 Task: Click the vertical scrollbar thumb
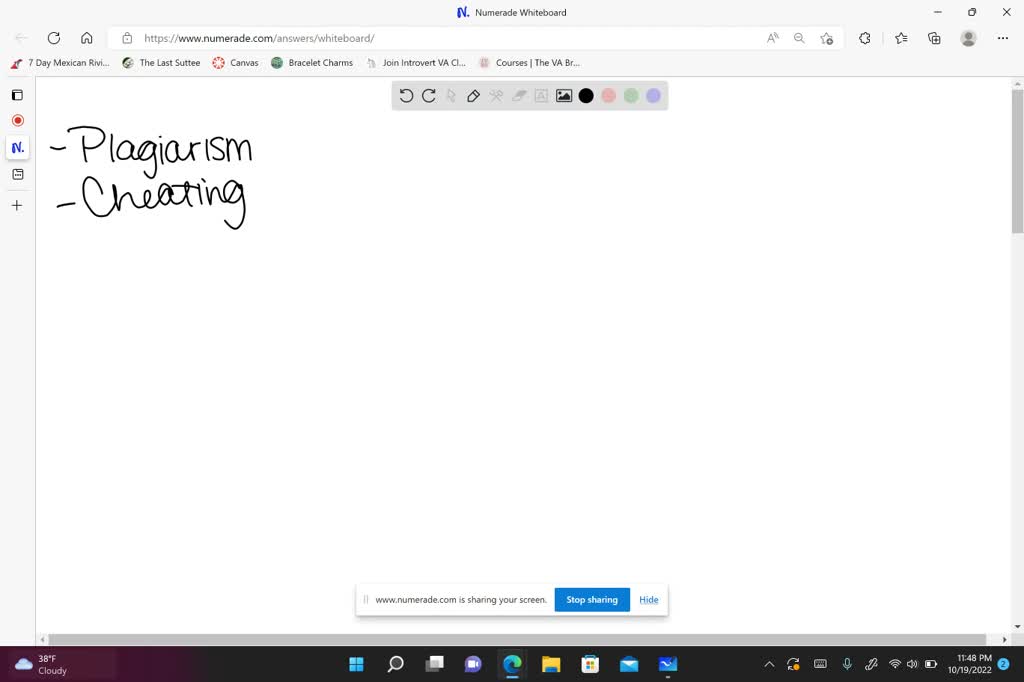click(1017, 161)
